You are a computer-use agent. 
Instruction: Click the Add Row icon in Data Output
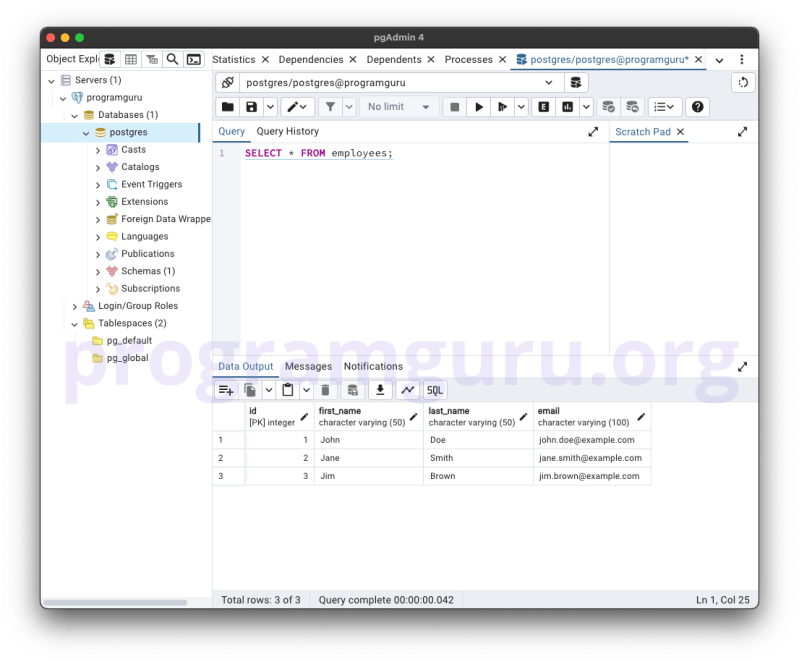pos(226,390)
